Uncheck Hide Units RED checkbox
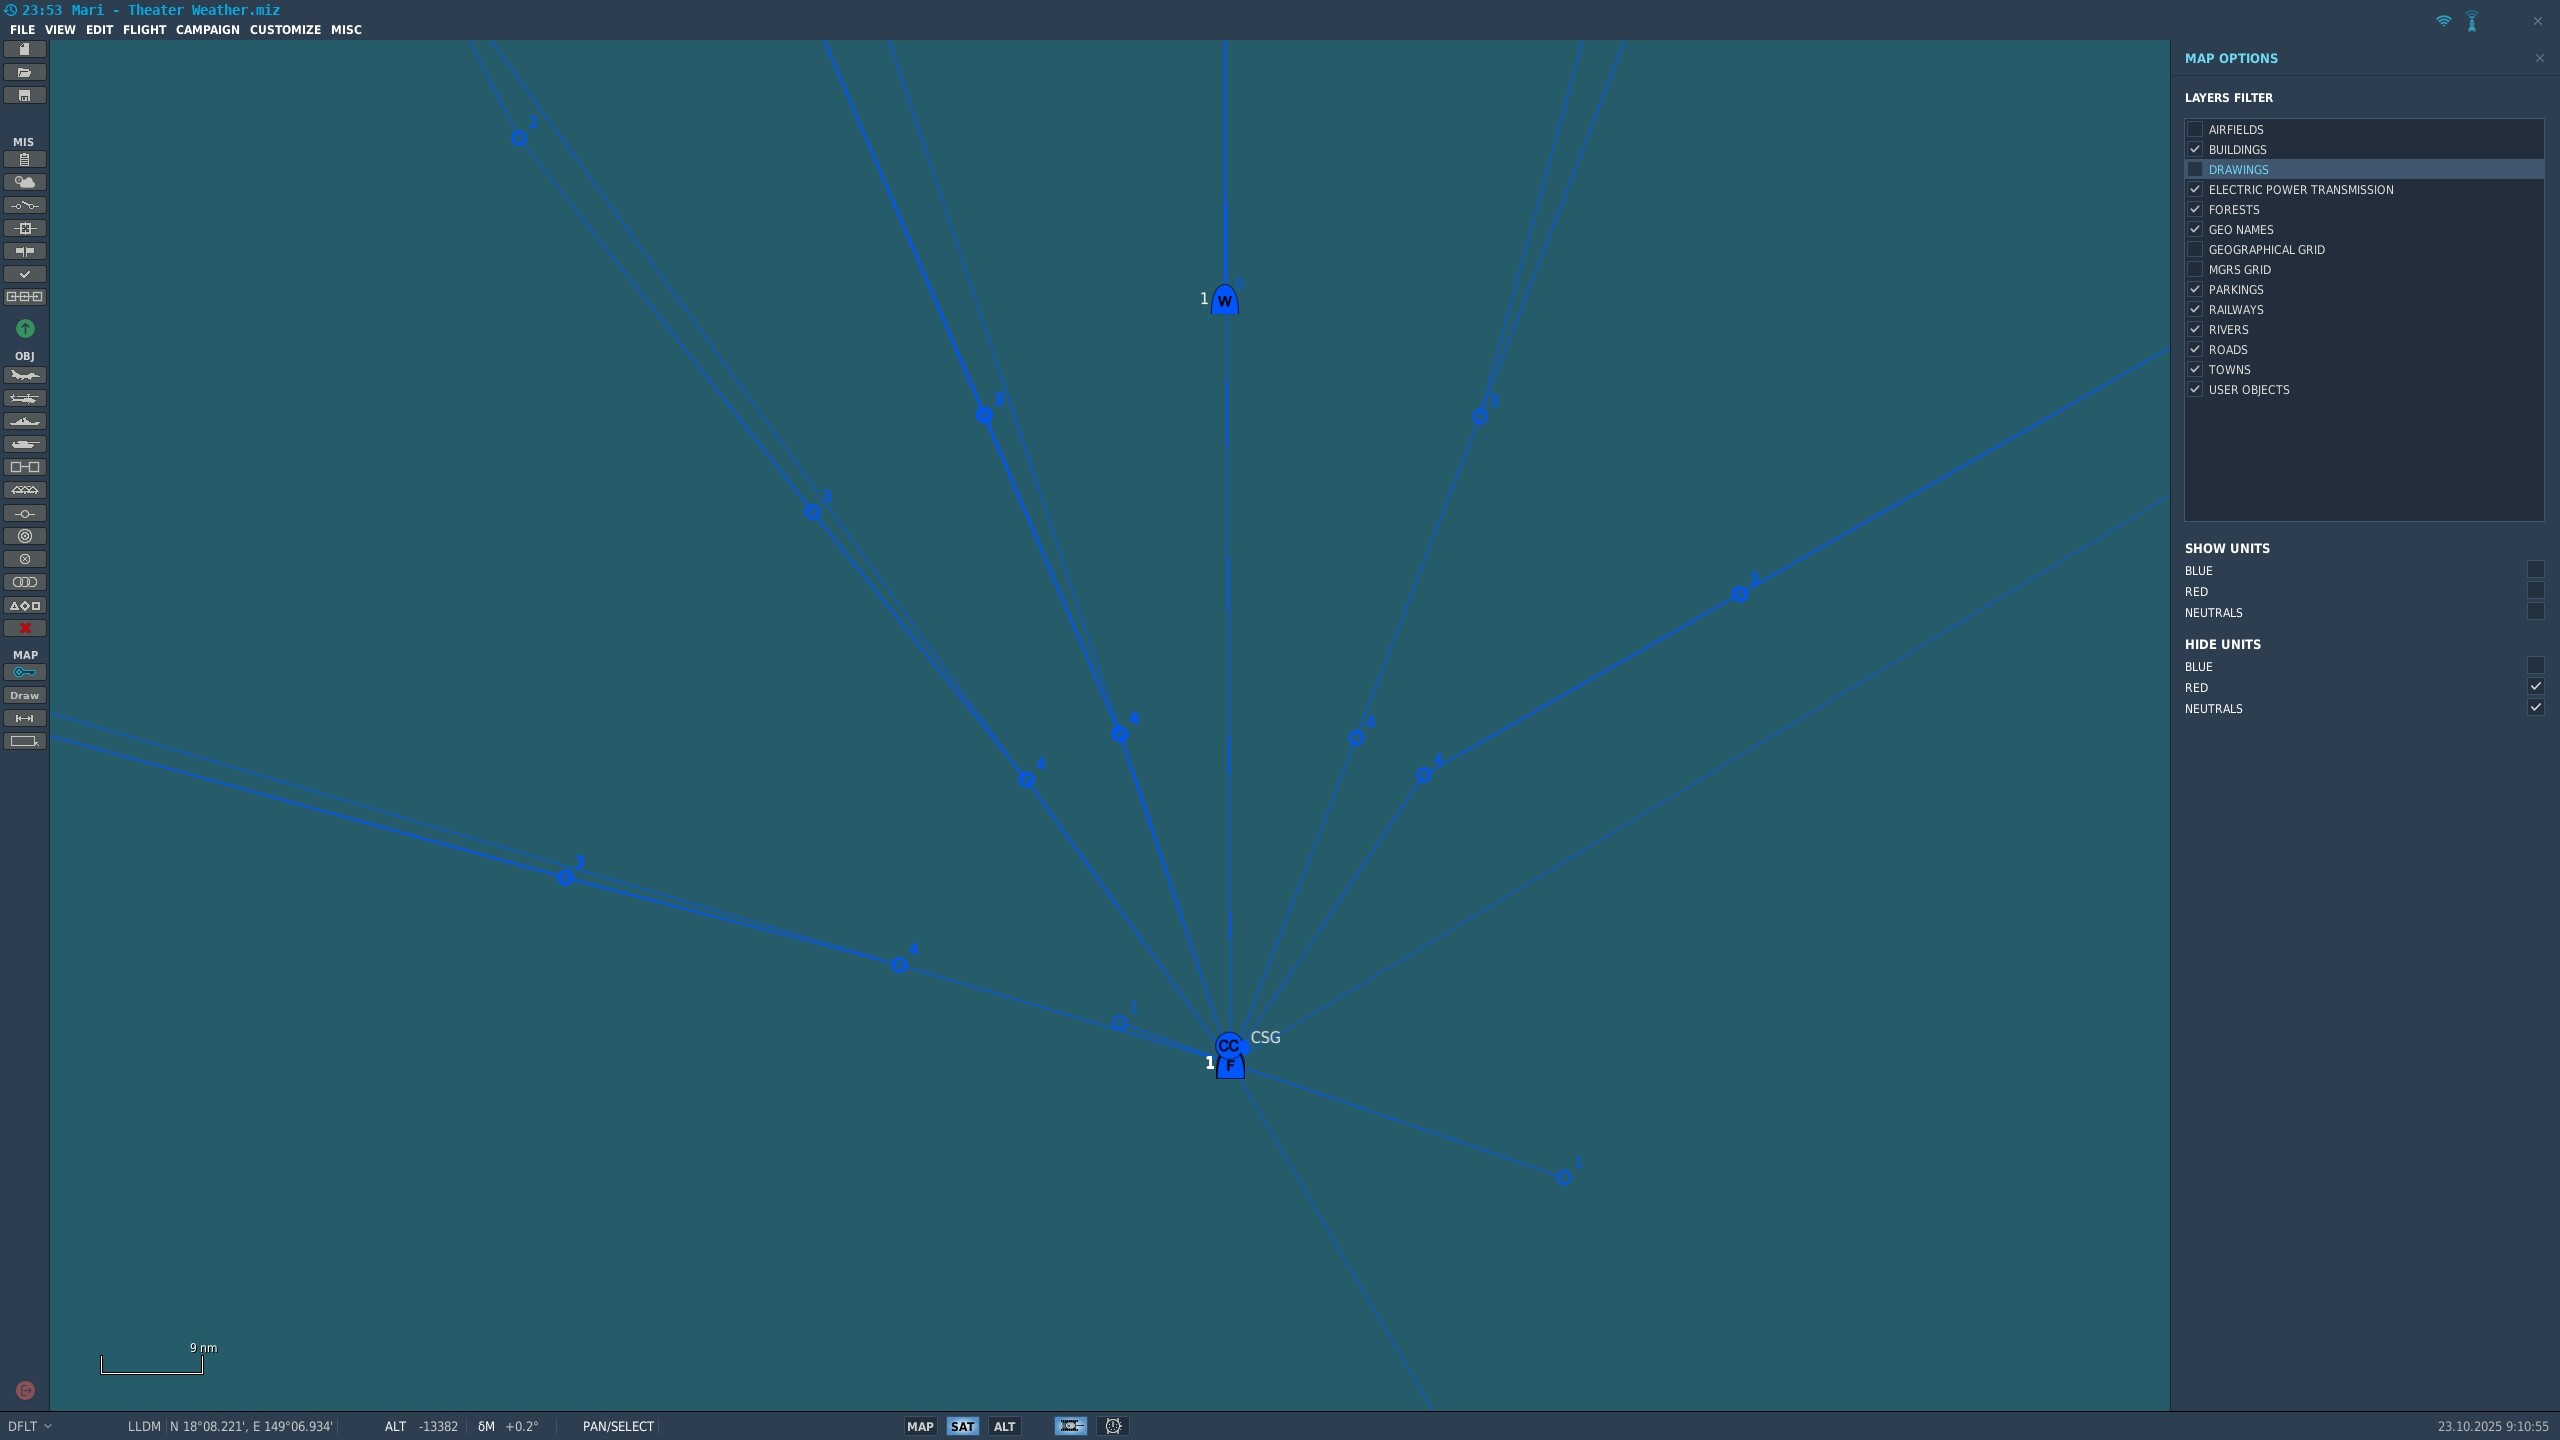 tap(2535, 686)
